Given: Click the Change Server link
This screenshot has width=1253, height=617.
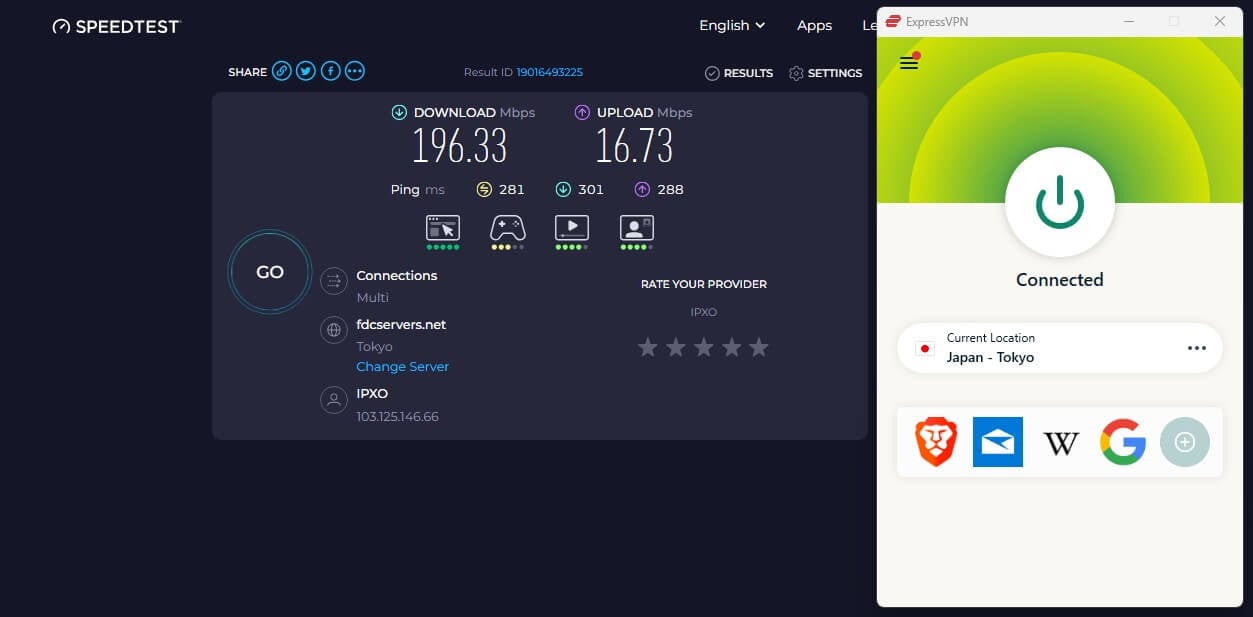Looking at the screenshot, I should point(402,366).
